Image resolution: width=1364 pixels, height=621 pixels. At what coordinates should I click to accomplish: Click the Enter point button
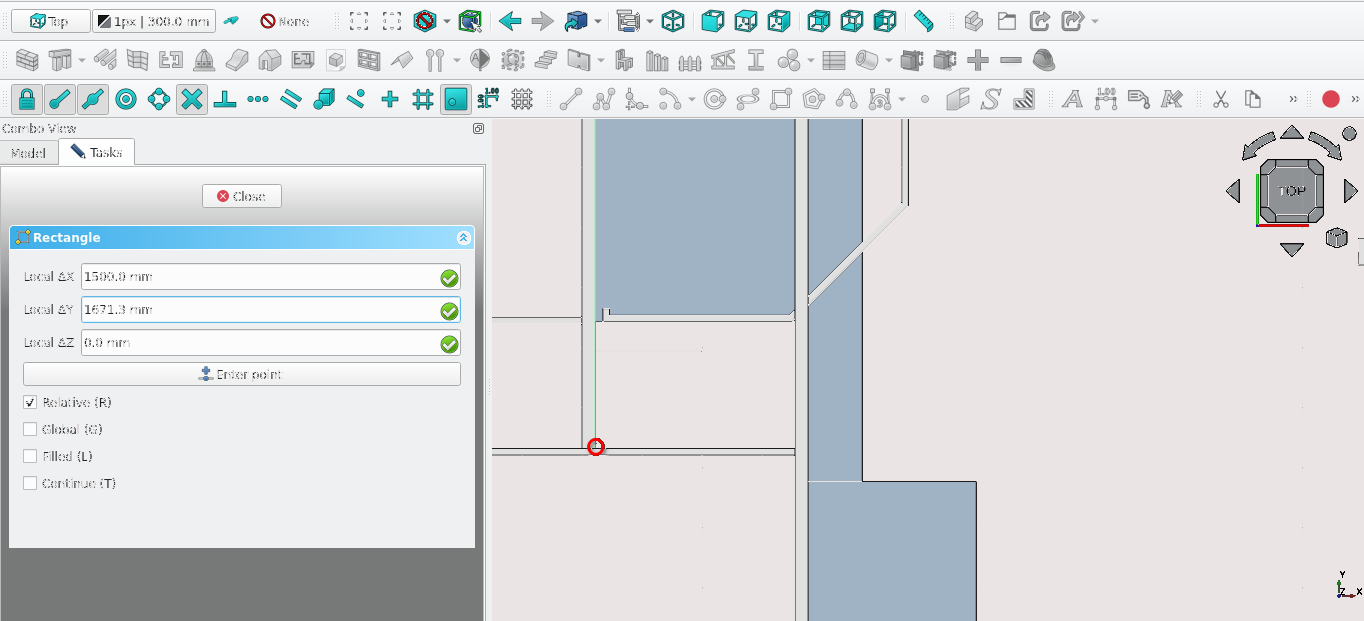pos(242,375)
